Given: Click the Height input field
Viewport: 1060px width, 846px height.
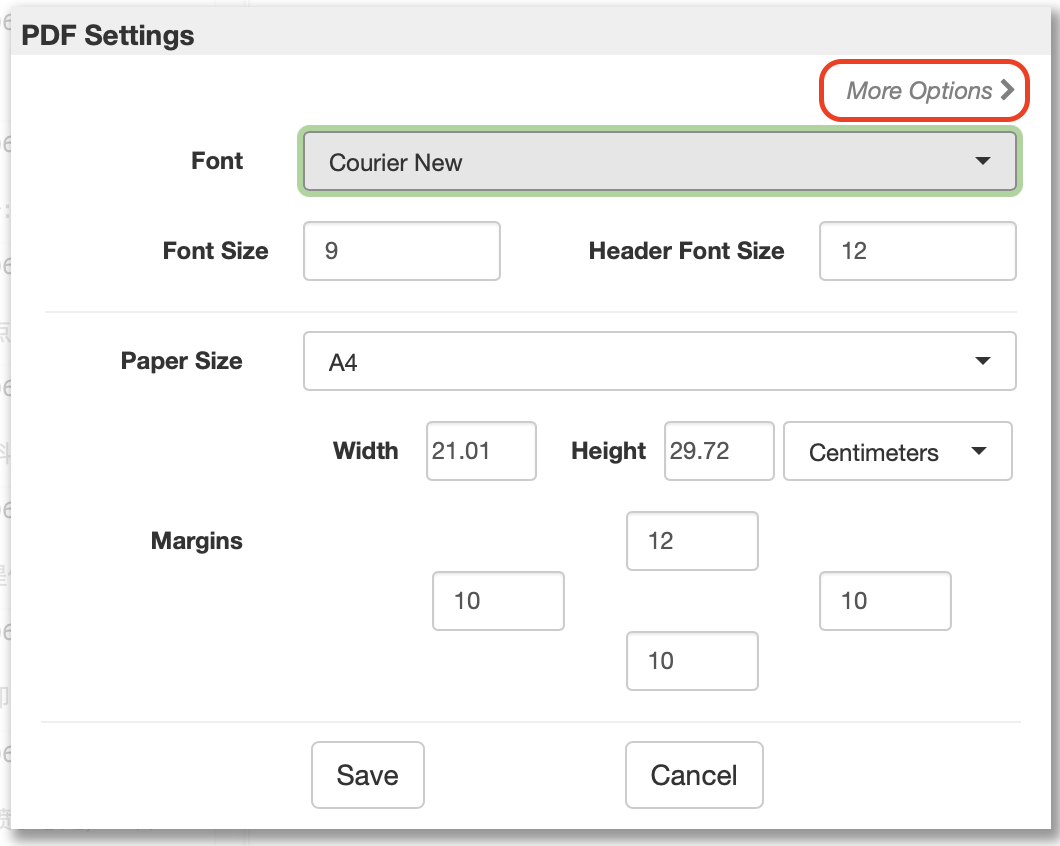Looking at the screenshot, I should (x=719, y=451).
